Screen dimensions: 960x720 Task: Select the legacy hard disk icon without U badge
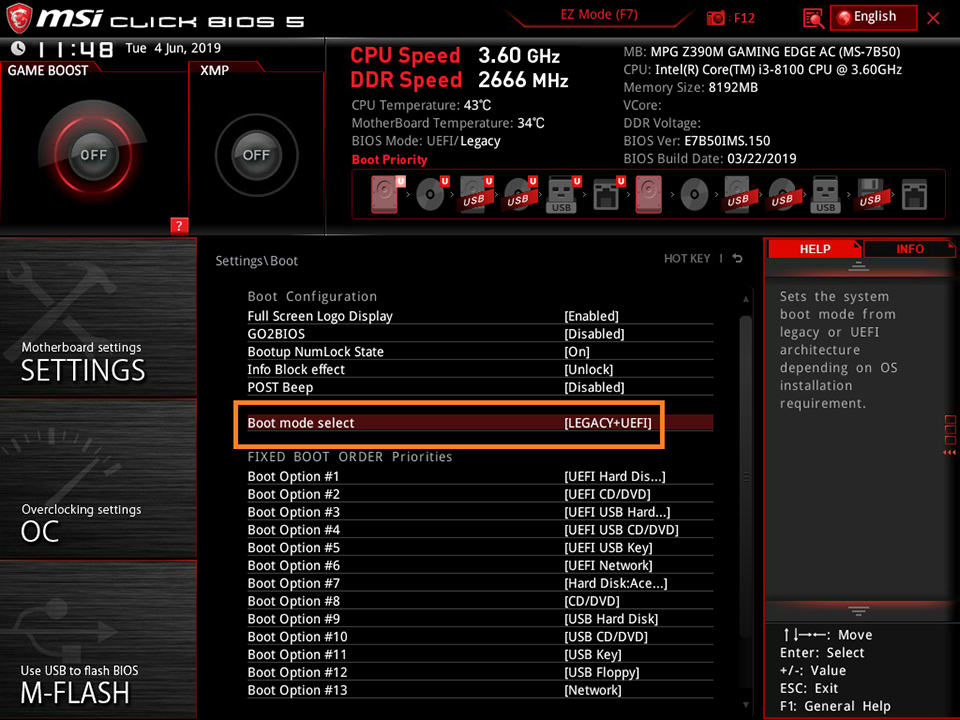pos(649,195)
